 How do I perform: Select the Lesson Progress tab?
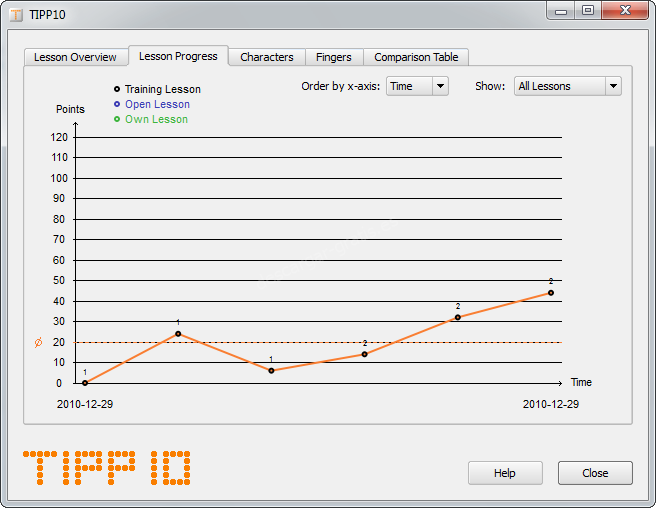click(178, 56)
